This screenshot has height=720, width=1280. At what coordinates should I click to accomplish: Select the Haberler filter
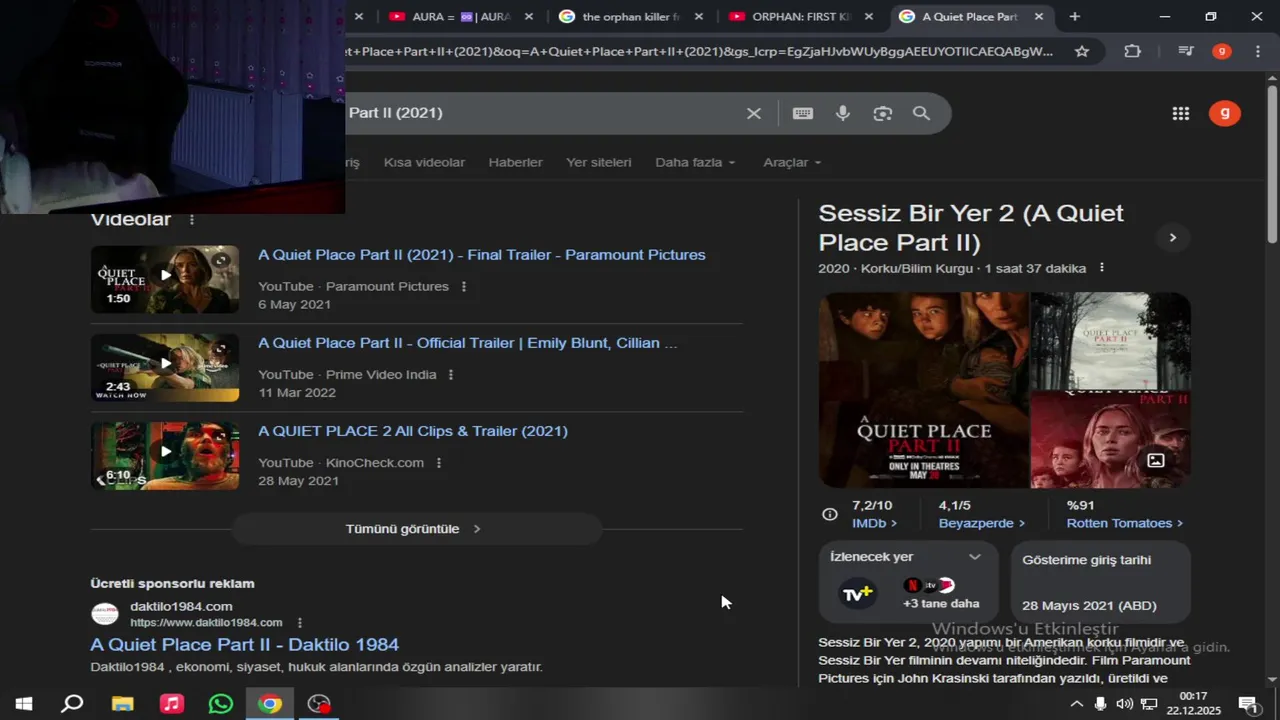point(515,163)
